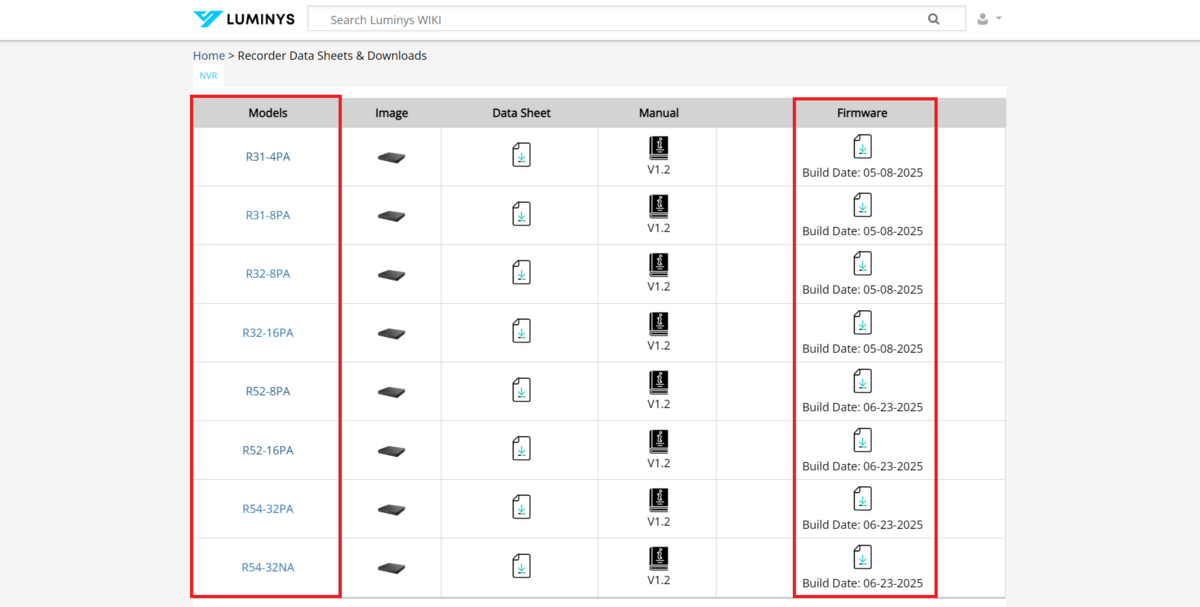Open the R52-16PA model link
The width and height of the screenshot is (1200, 607).
(x=268, y=450)
